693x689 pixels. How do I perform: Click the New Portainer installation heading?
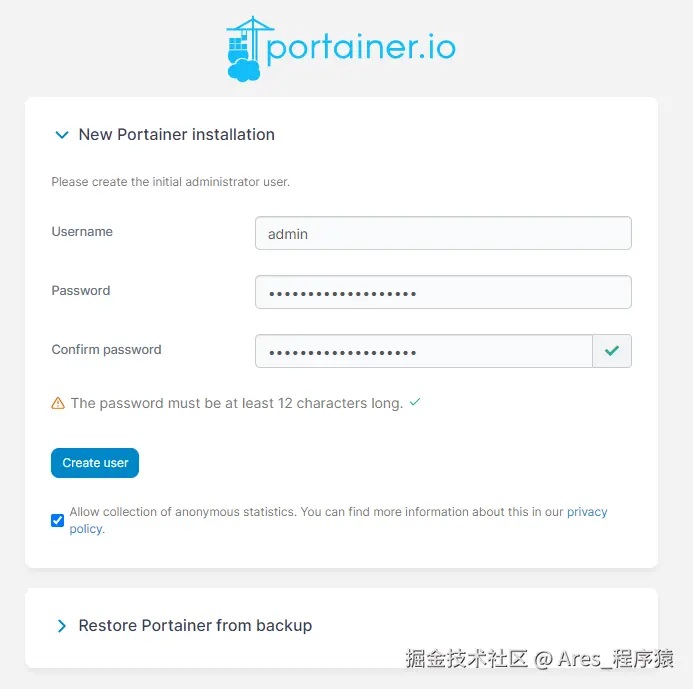(176, 134)
